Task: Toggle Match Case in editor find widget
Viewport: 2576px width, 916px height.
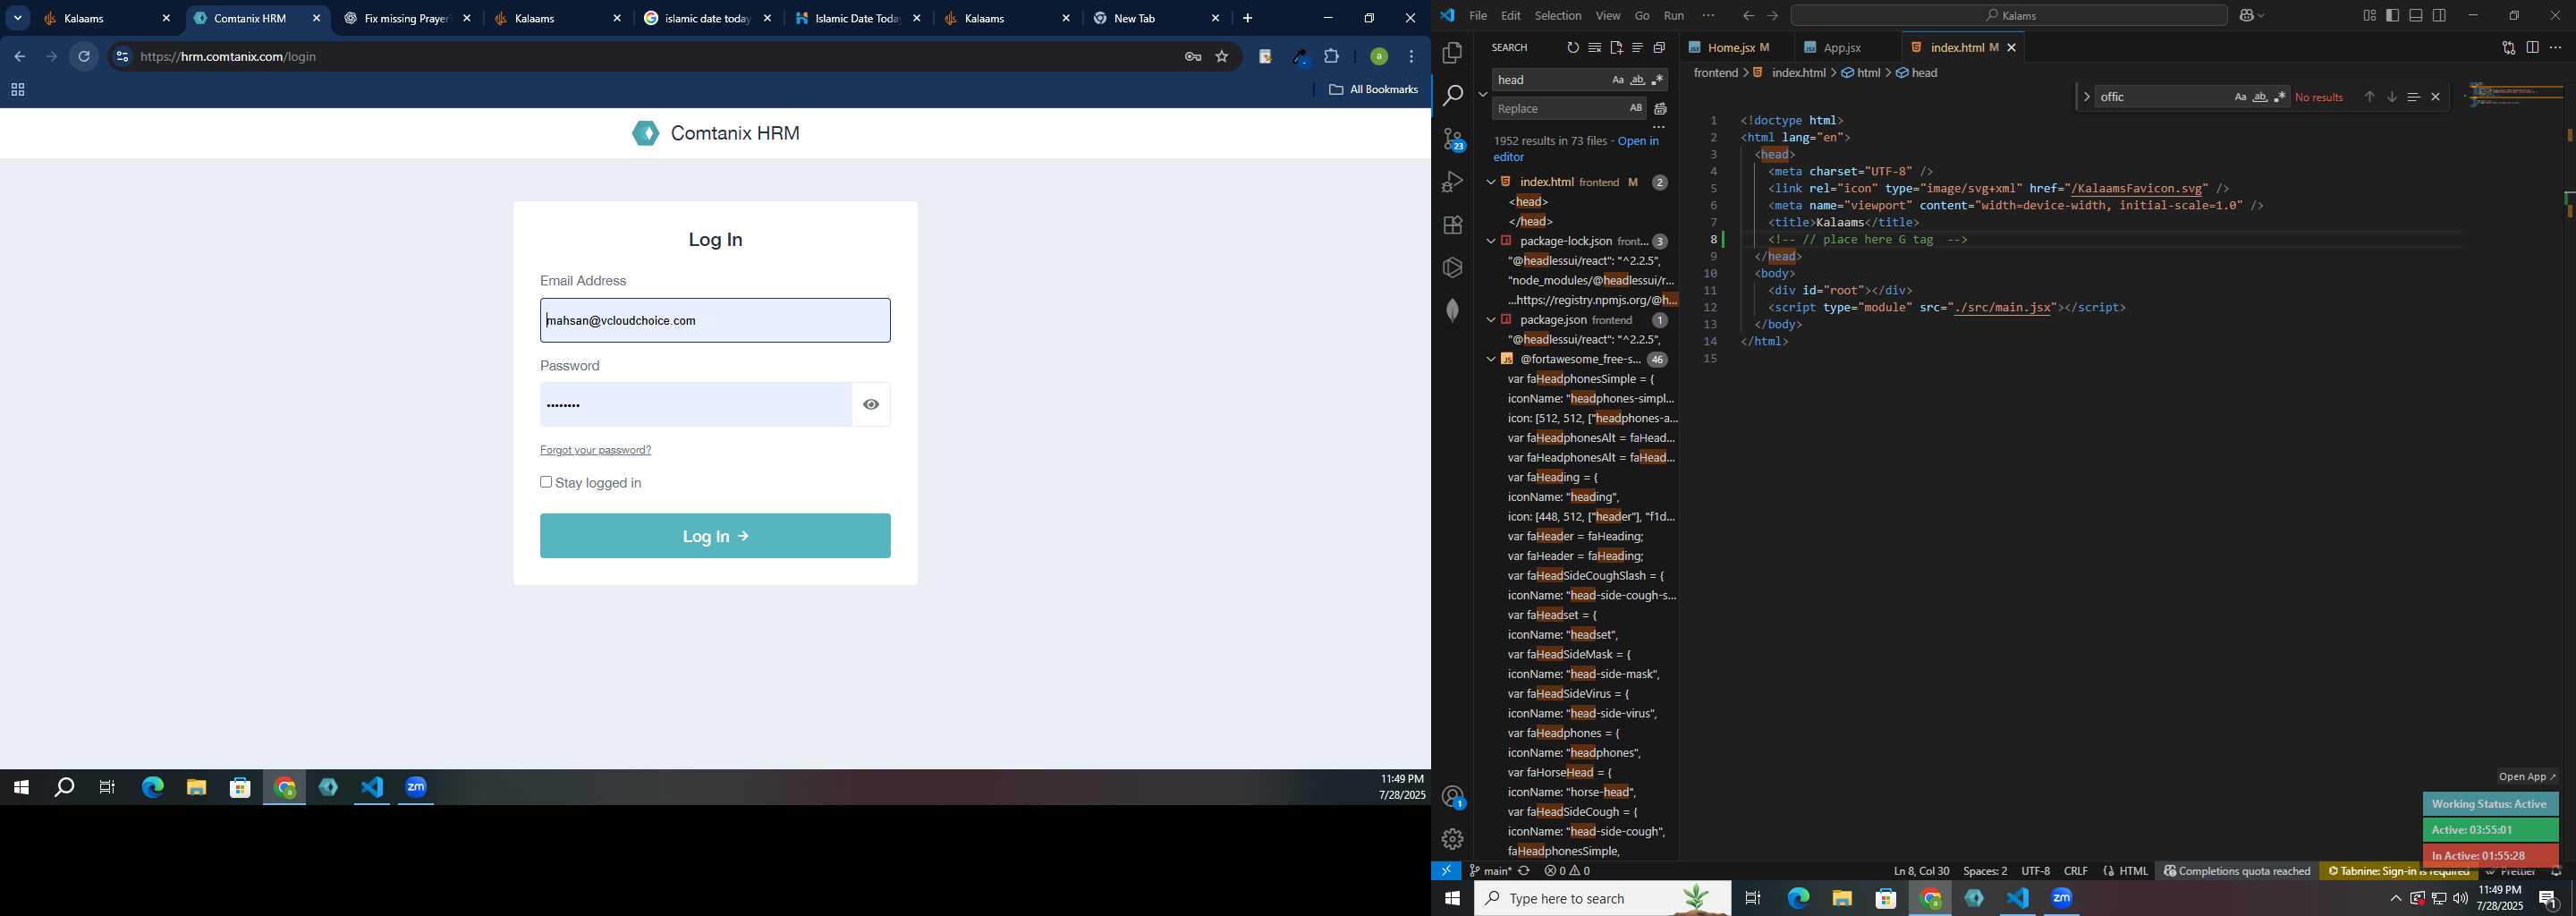Action: (x=2240, y=97)
